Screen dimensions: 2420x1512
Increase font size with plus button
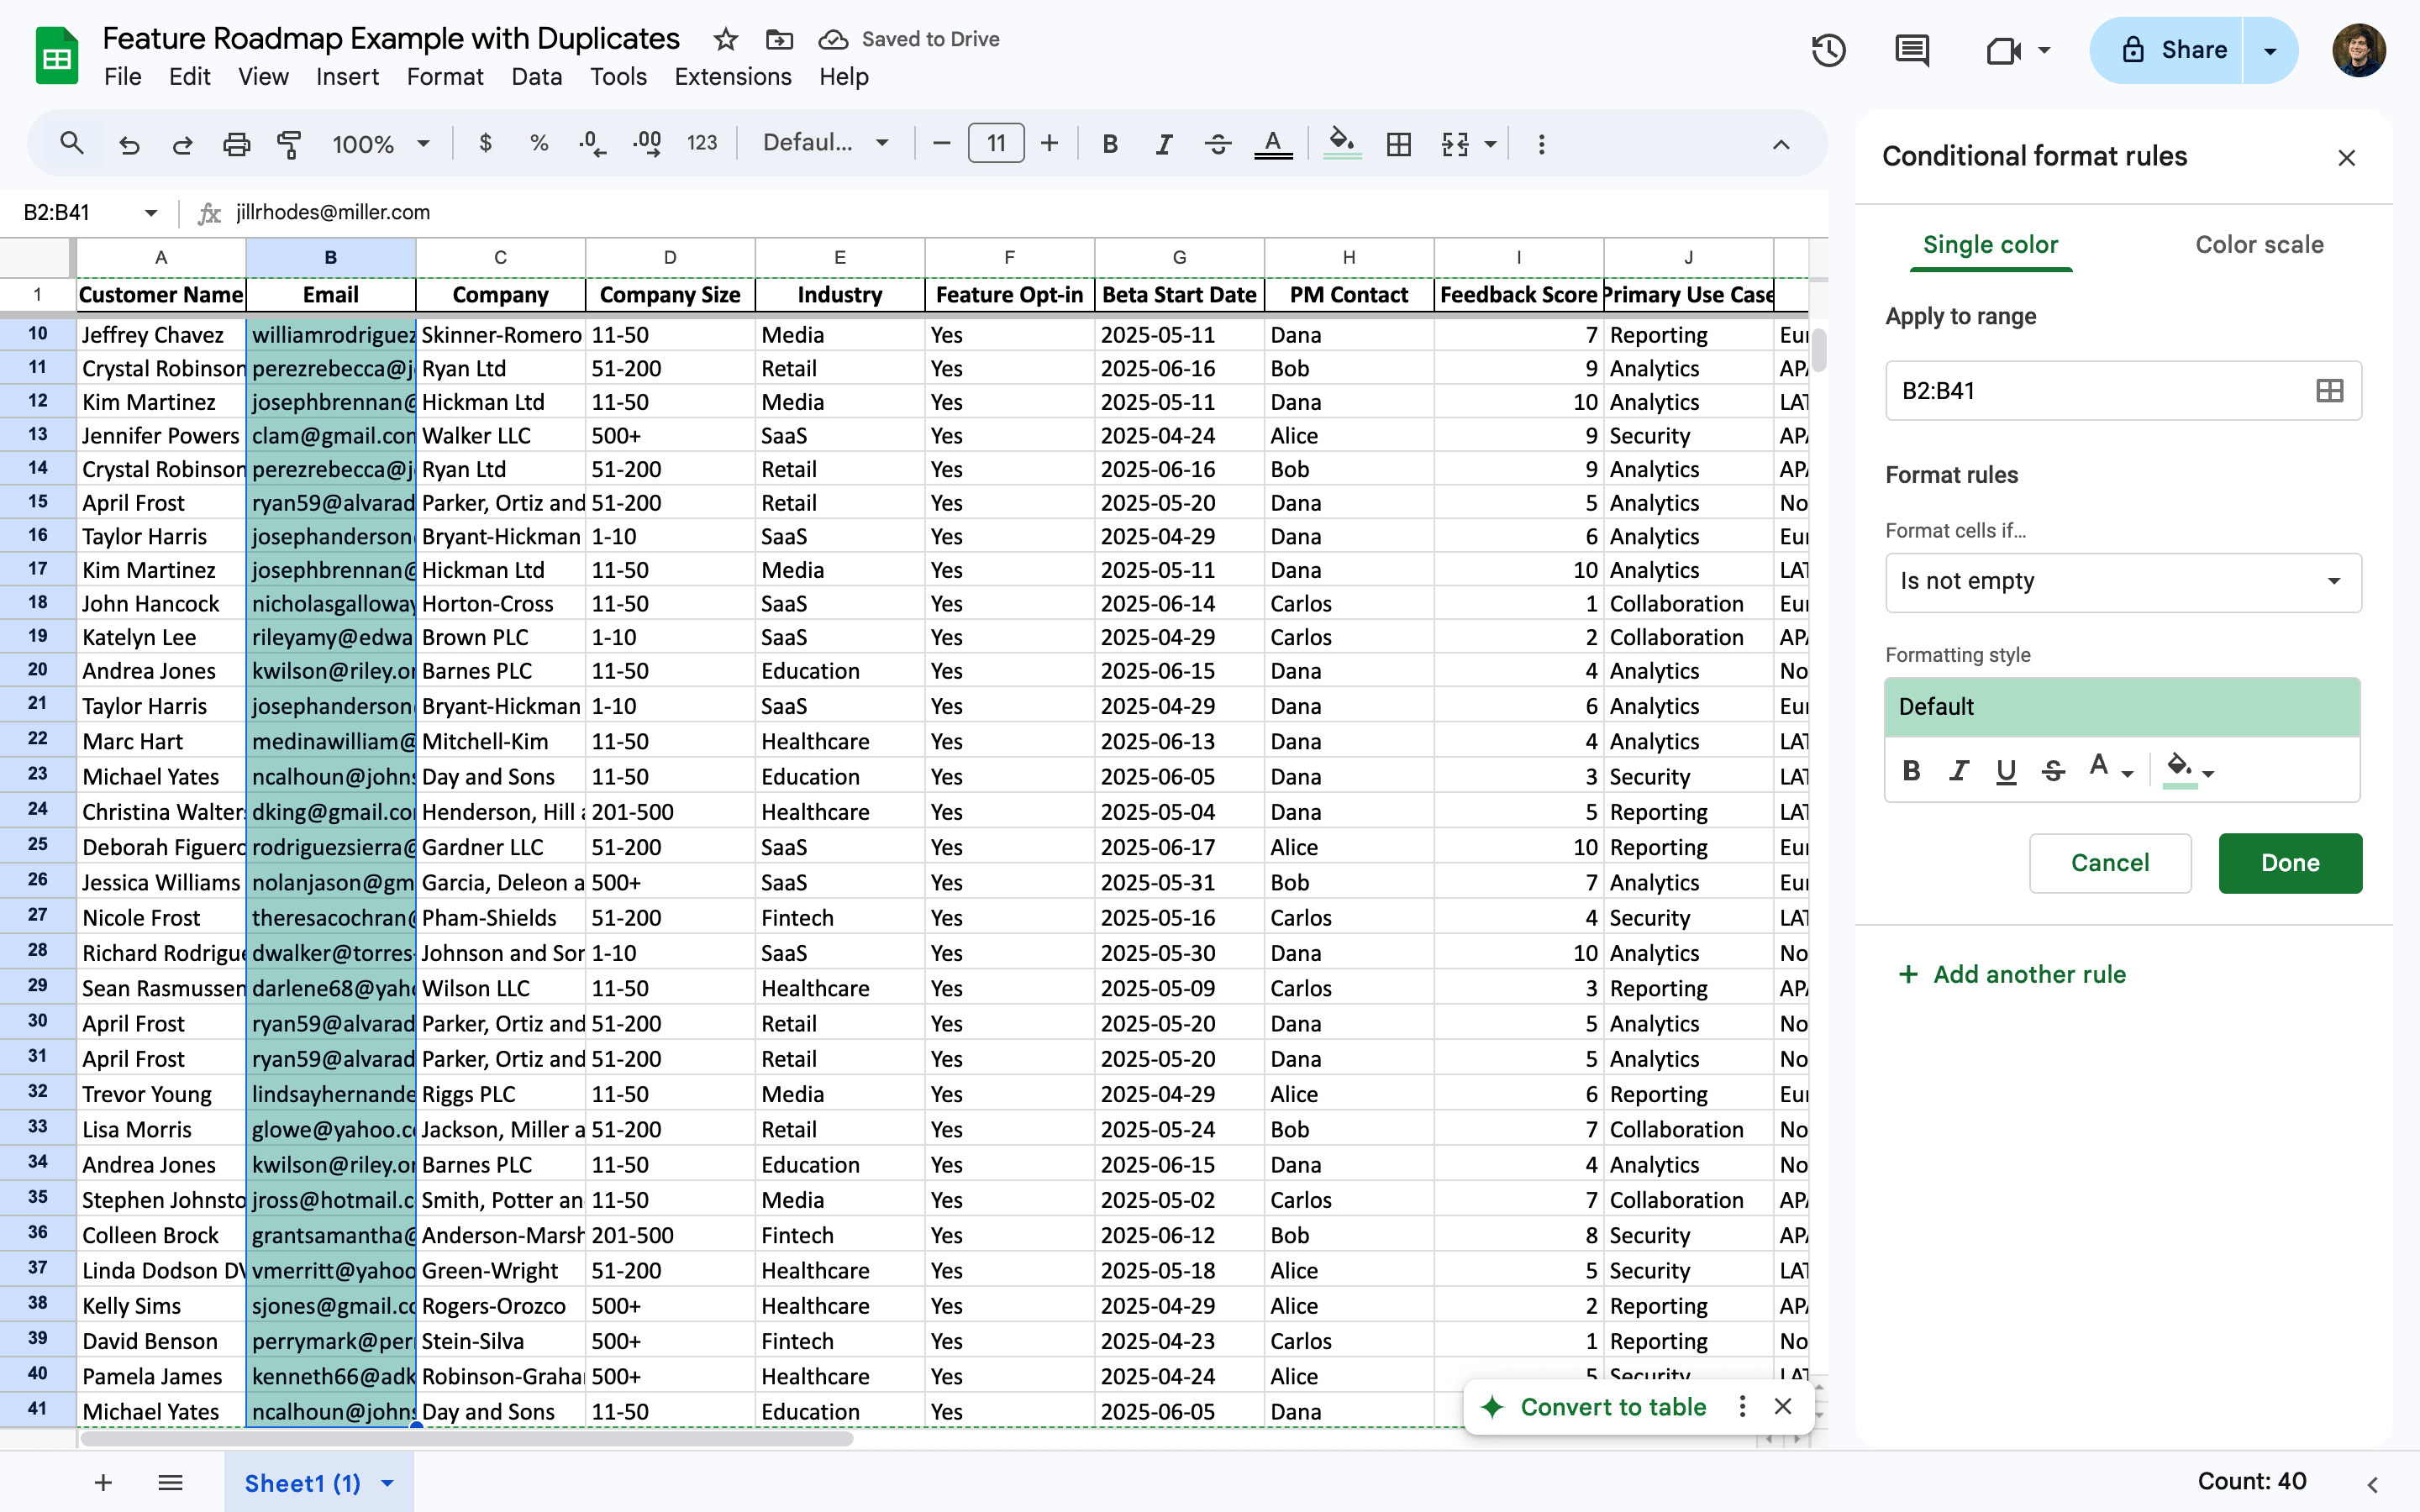point(1049,143)
